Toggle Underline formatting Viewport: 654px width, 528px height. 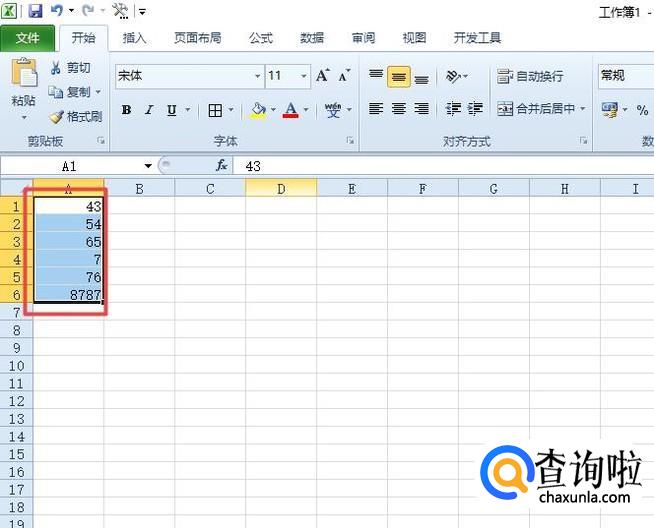tap(171, 110)
